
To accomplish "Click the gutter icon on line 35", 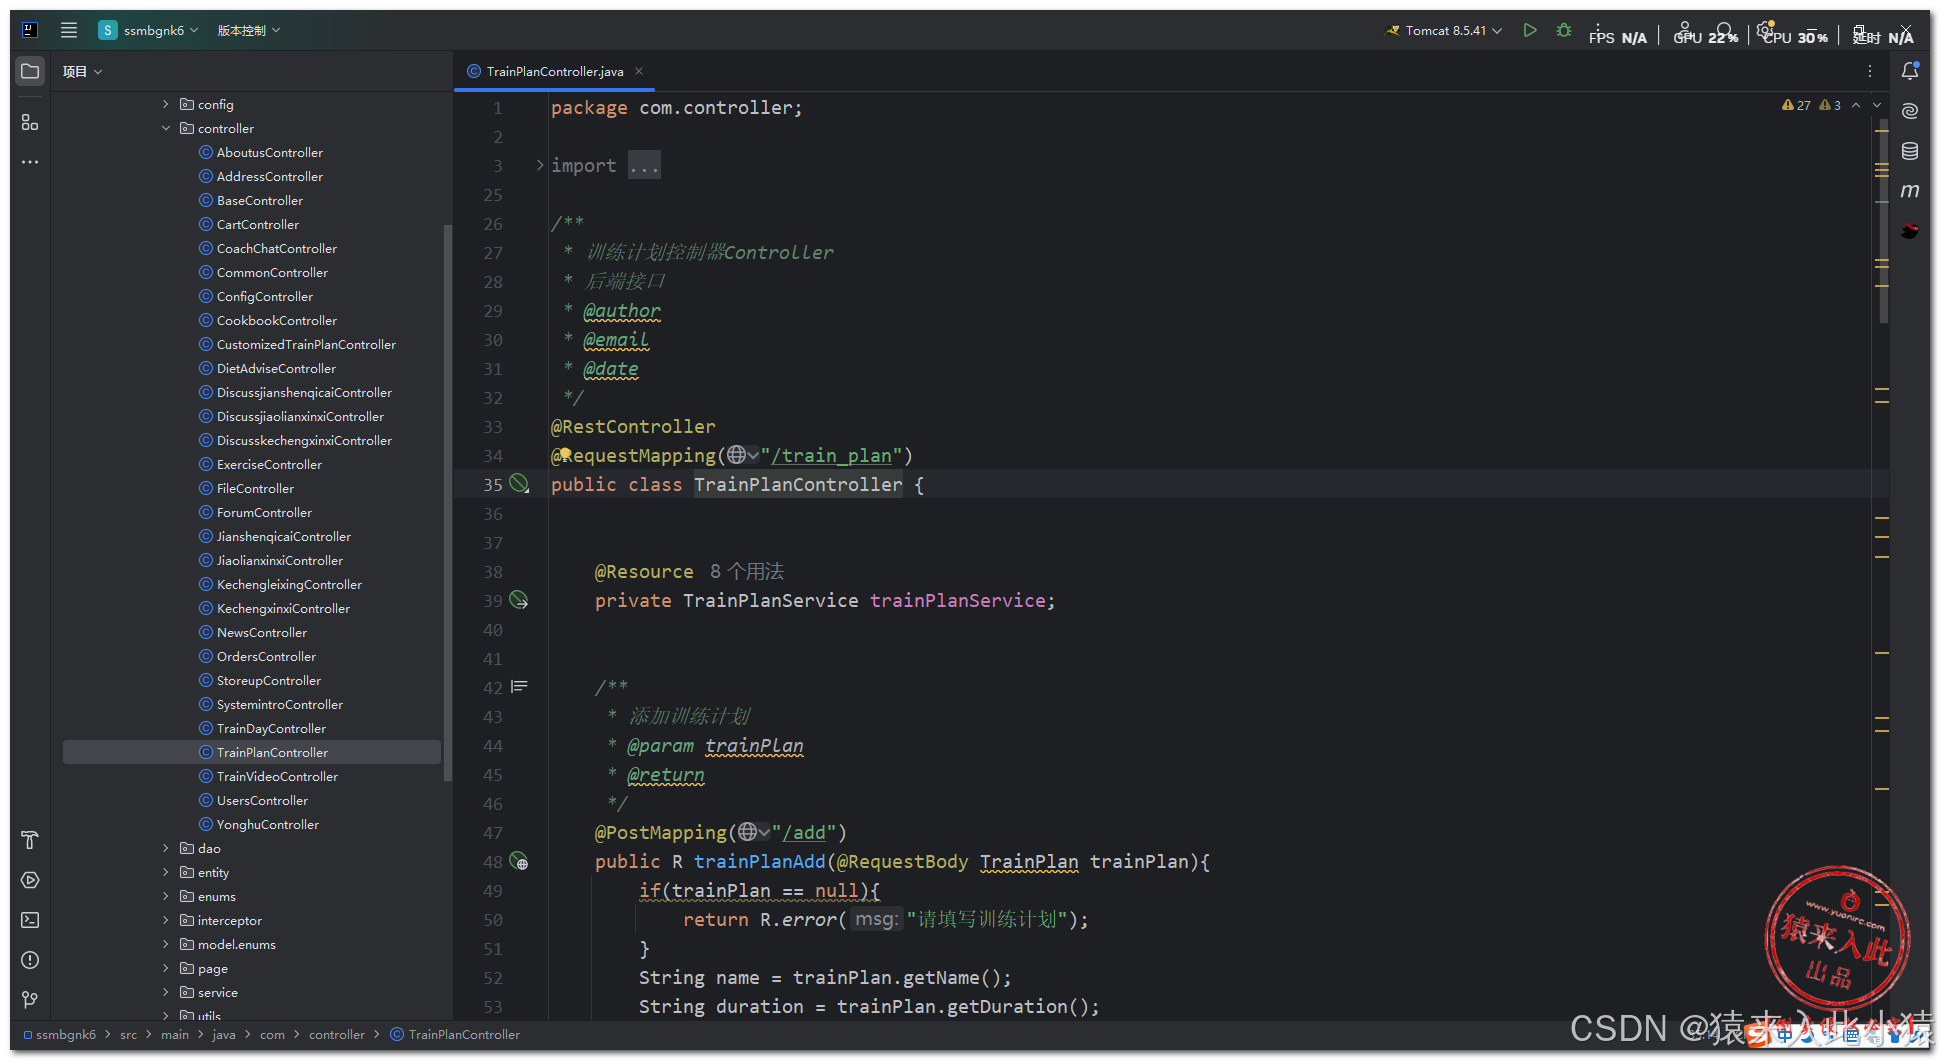I will (x=519, y=484).
